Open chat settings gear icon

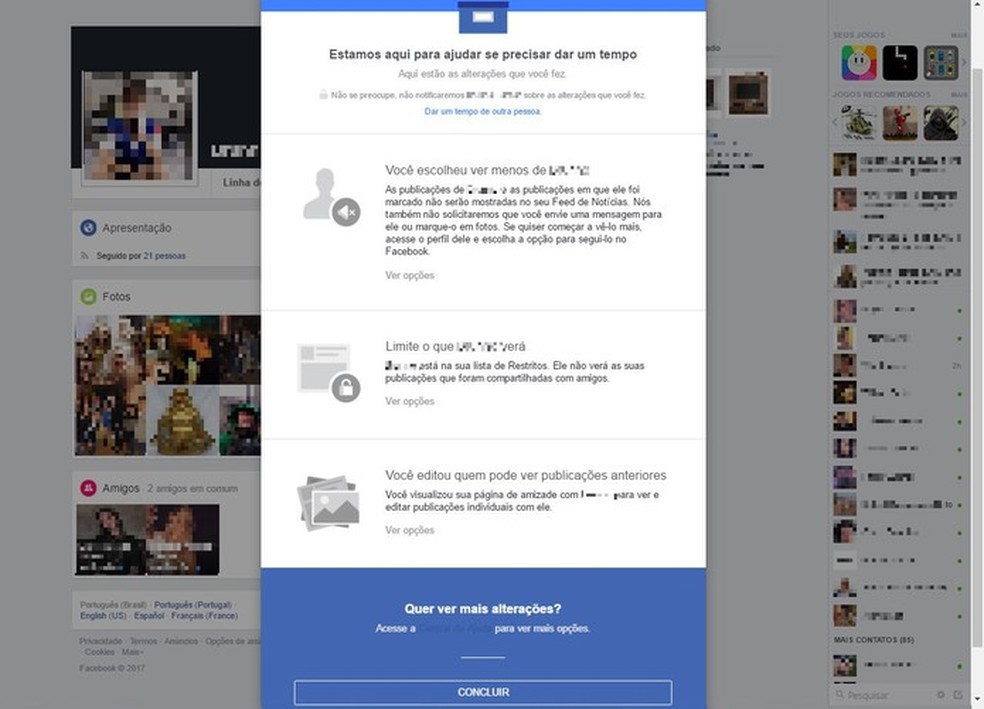point(941,695)
